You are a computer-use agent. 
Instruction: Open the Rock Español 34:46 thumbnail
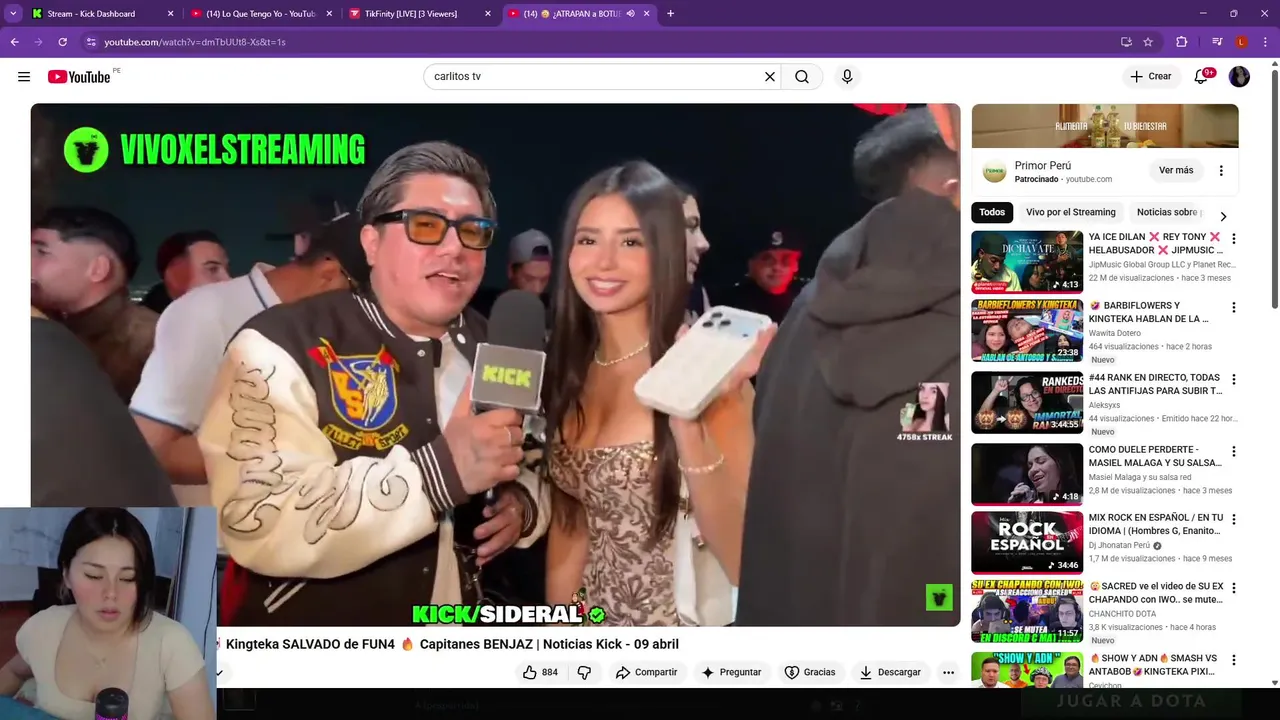pos(1027,542)
